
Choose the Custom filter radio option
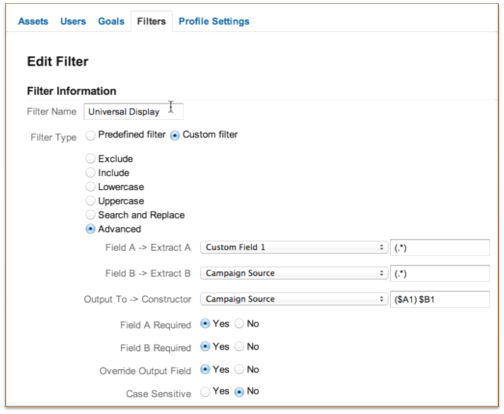pyautogui.click(x=175, y=135)
